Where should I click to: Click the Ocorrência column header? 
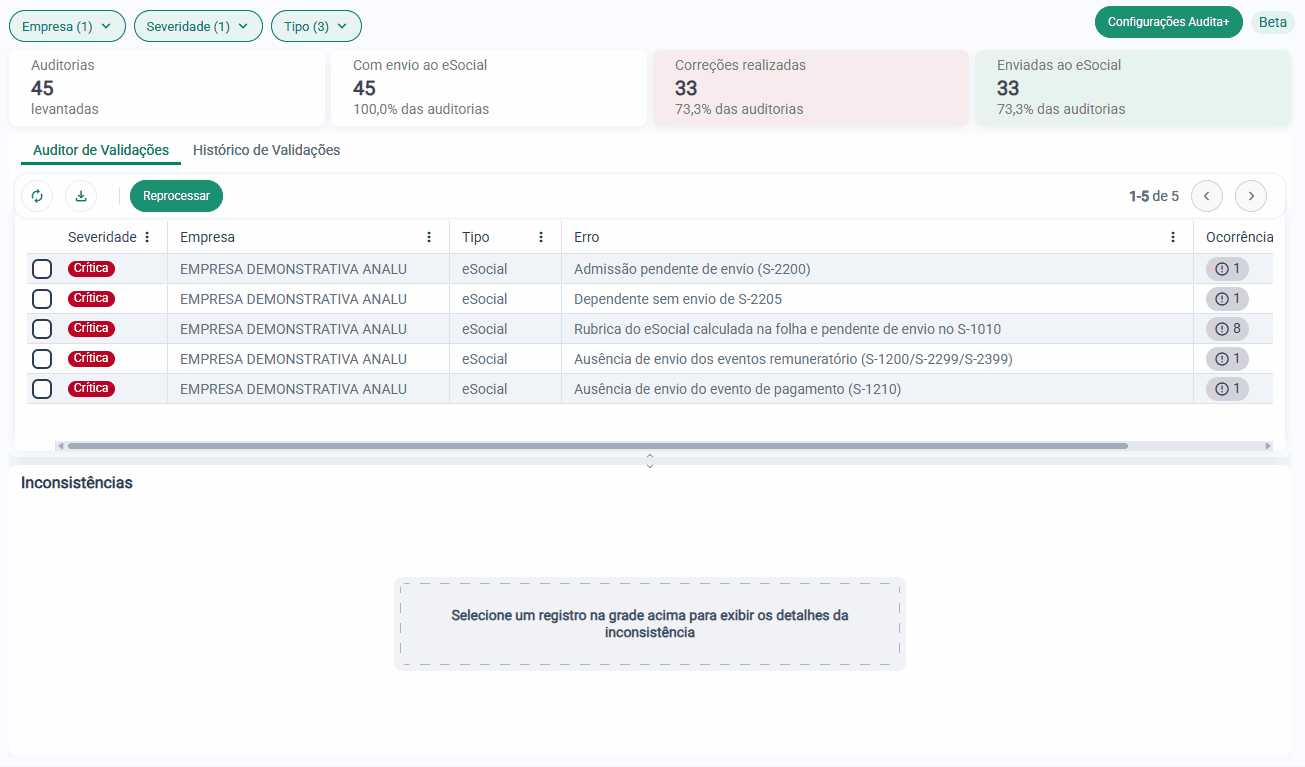[1239, 237]
